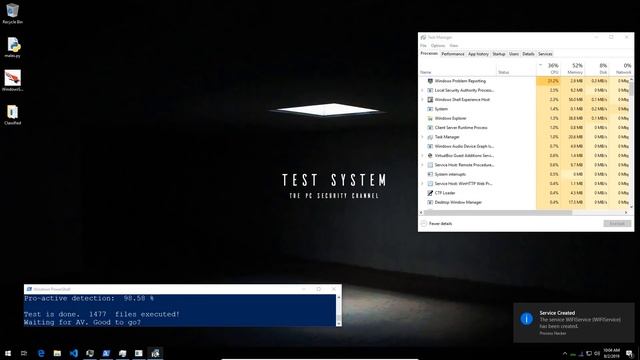640x360 pixels.
Task: Switch to the Performance tab
Action: 453,54
